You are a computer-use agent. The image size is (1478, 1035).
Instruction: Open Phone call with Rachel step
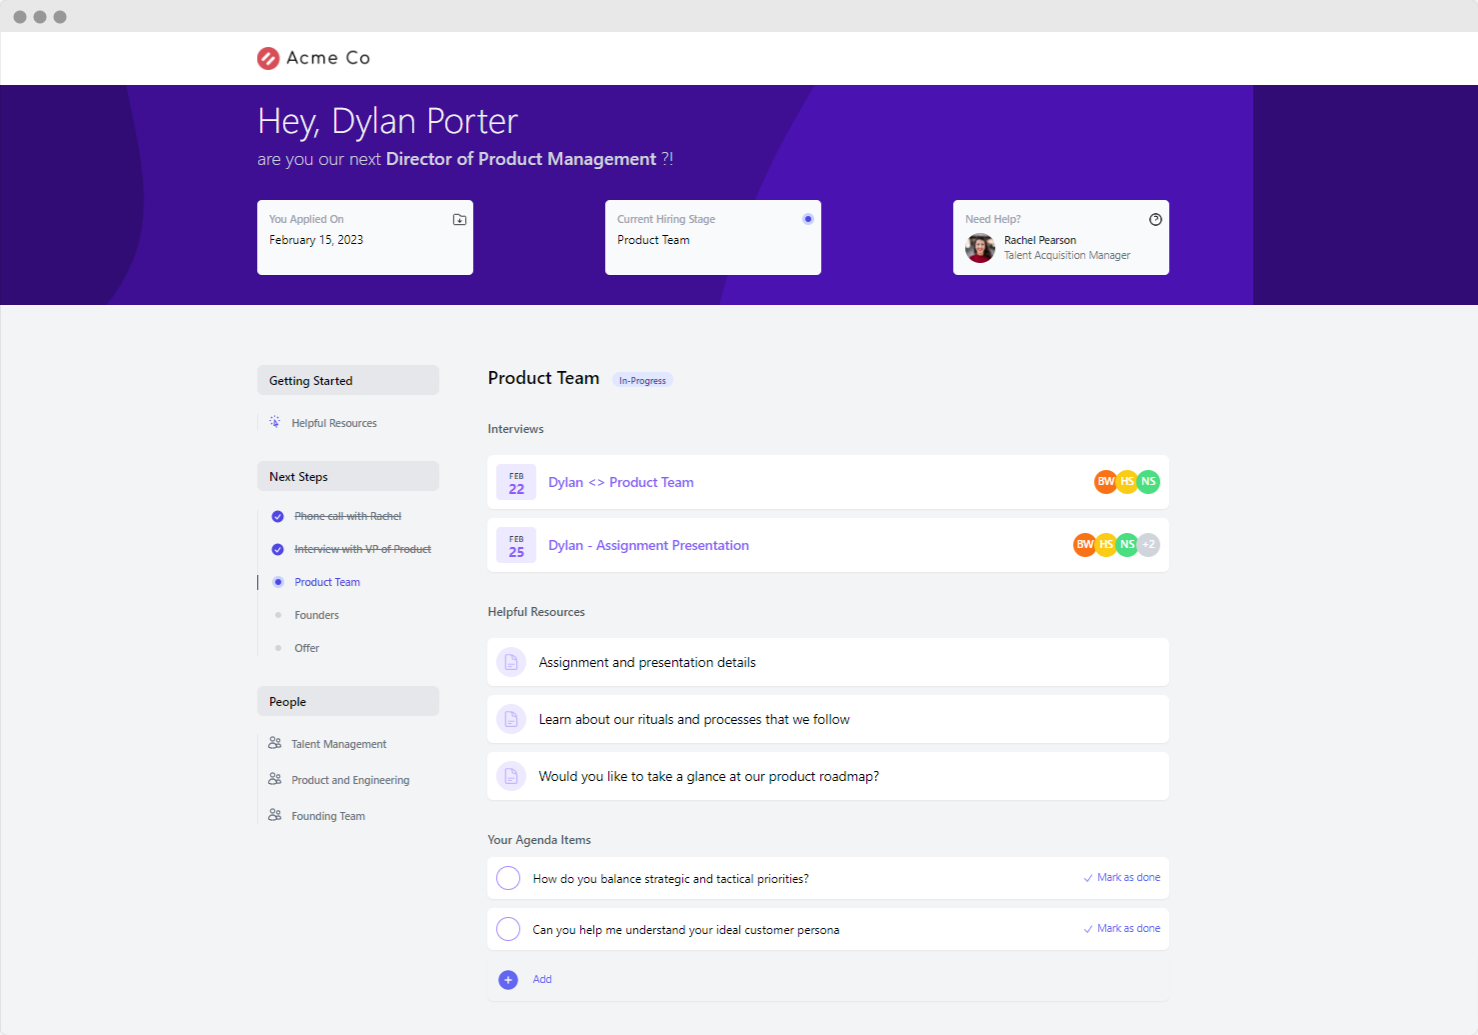[x=348, y=516]
